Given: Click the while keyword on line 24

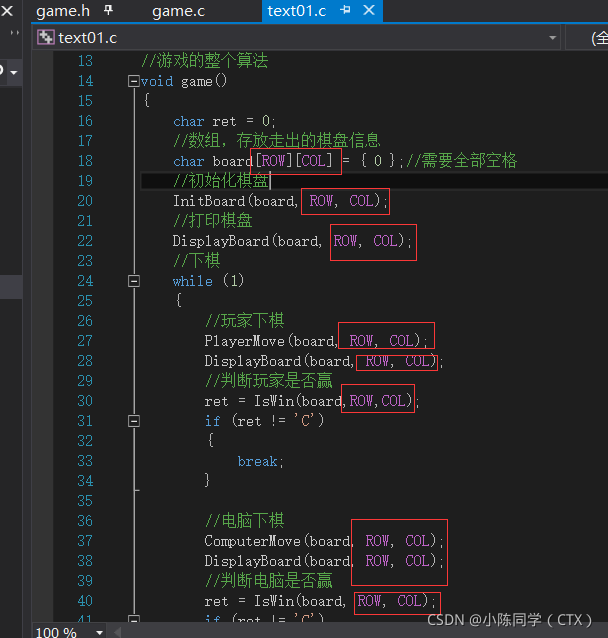Looking at the screenshot, I should tap(192, 281).
